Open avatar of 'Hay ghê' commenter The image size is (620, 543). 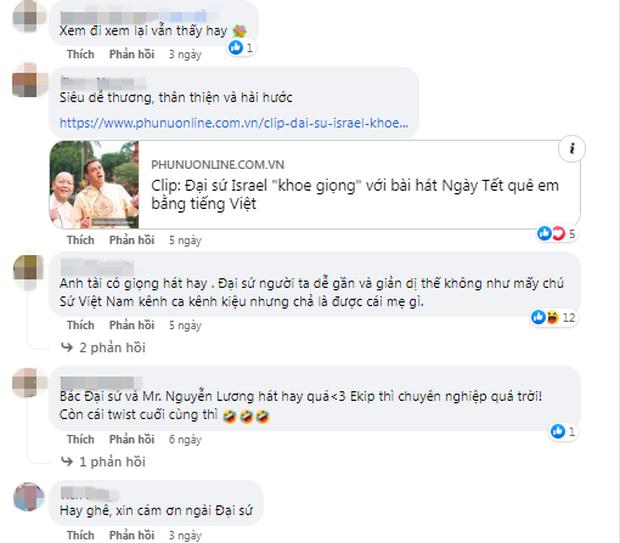tap(30, 497)
